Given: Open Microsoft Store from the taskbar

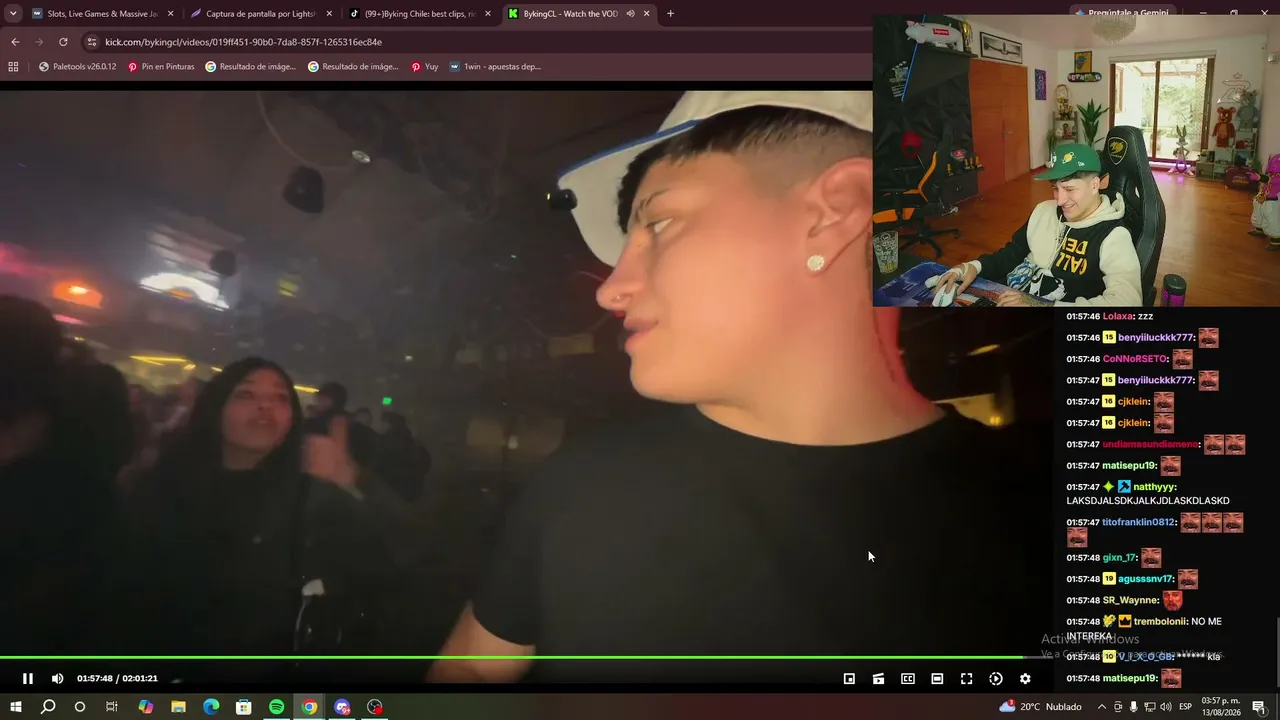Looking at the screenshot, I should (243, 707).
